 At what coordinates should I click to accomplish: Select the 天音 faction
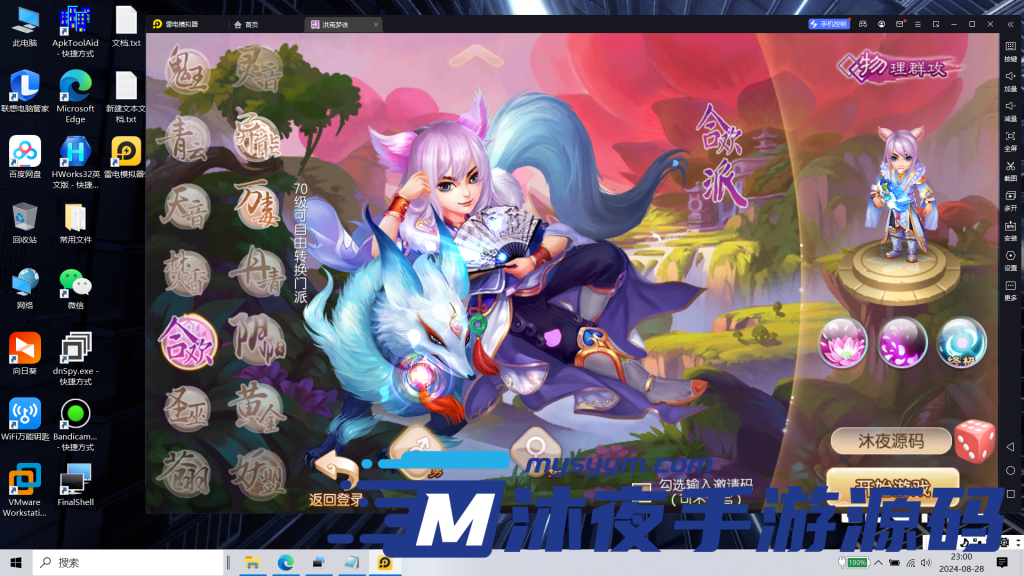[x=186, y=208]
